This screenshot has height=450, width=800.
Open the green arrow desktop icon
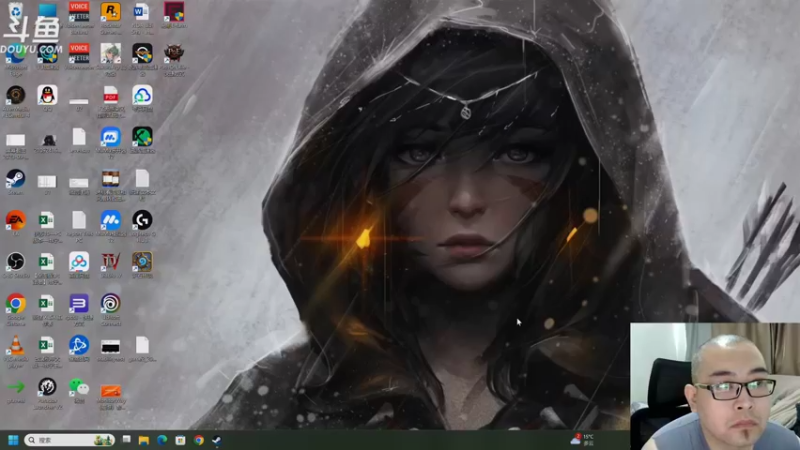point(15,387)
